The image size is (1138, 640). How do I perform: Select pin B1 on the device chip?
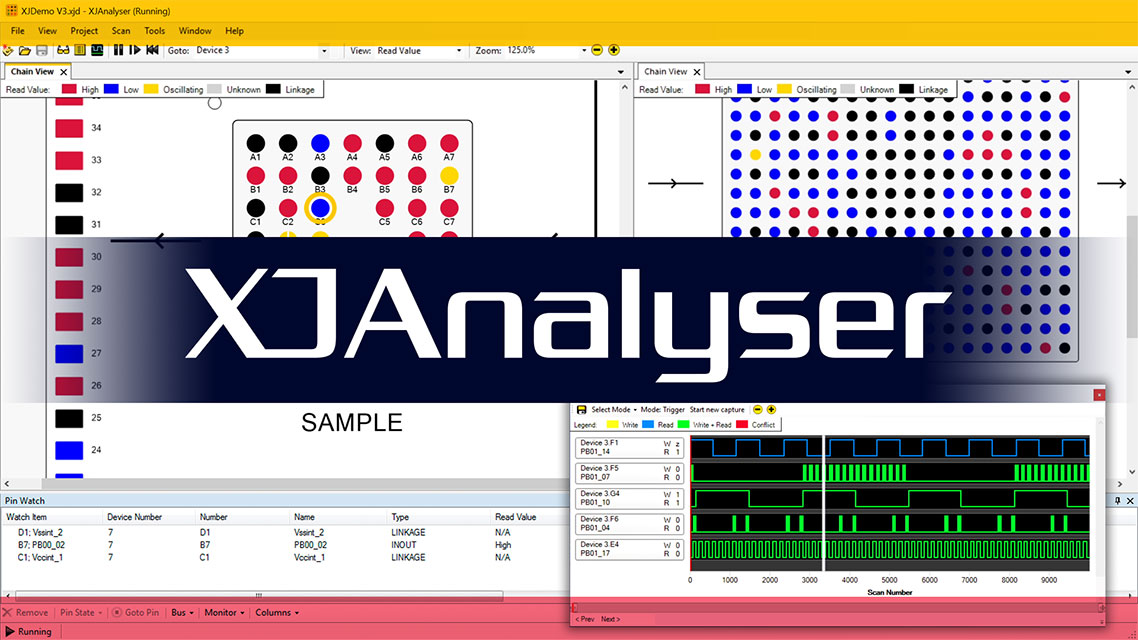[255, 176]
